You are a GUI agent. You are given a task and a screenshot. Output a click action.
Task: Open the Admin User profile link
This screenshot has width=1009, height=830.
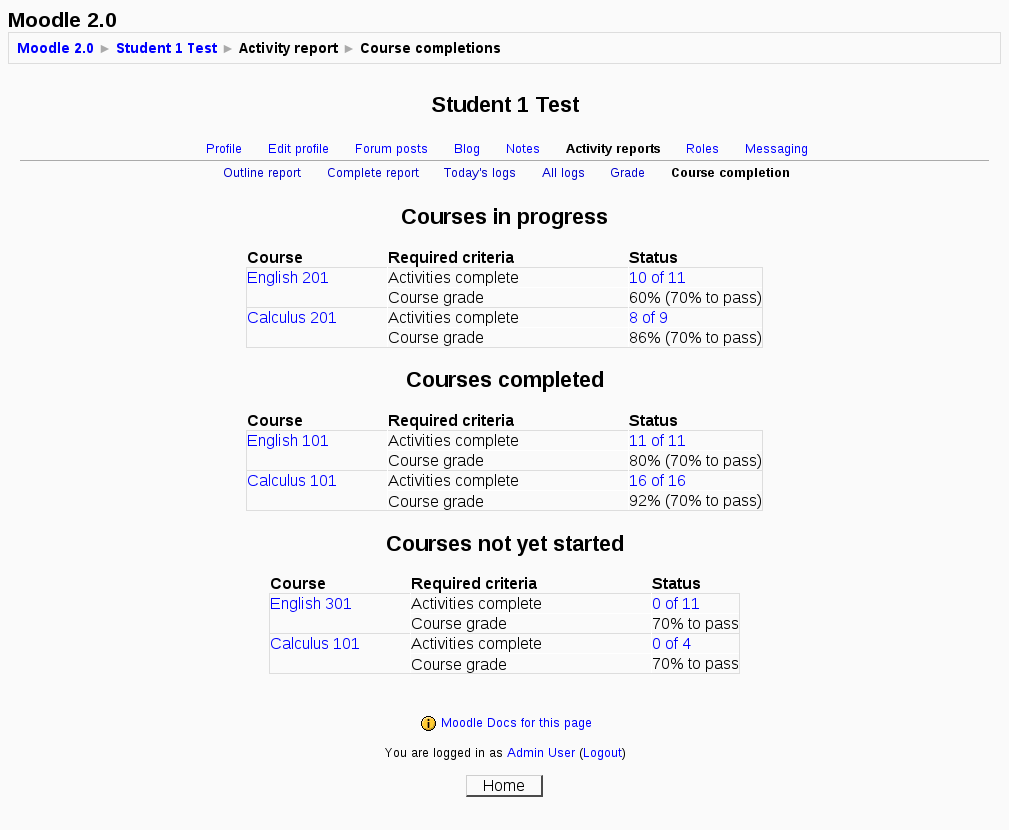541,753
